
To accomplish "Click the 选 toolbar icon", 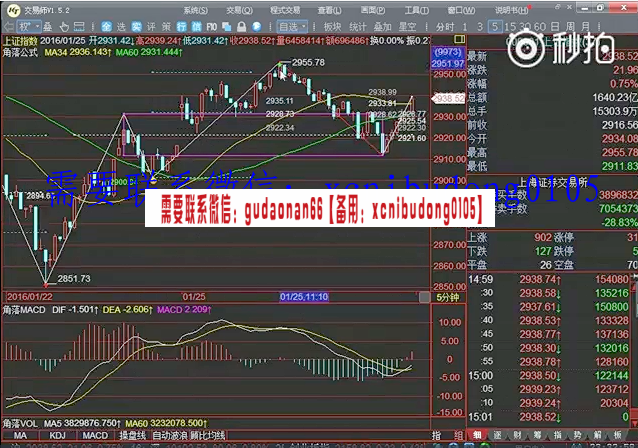I will (x=121, y=27).
